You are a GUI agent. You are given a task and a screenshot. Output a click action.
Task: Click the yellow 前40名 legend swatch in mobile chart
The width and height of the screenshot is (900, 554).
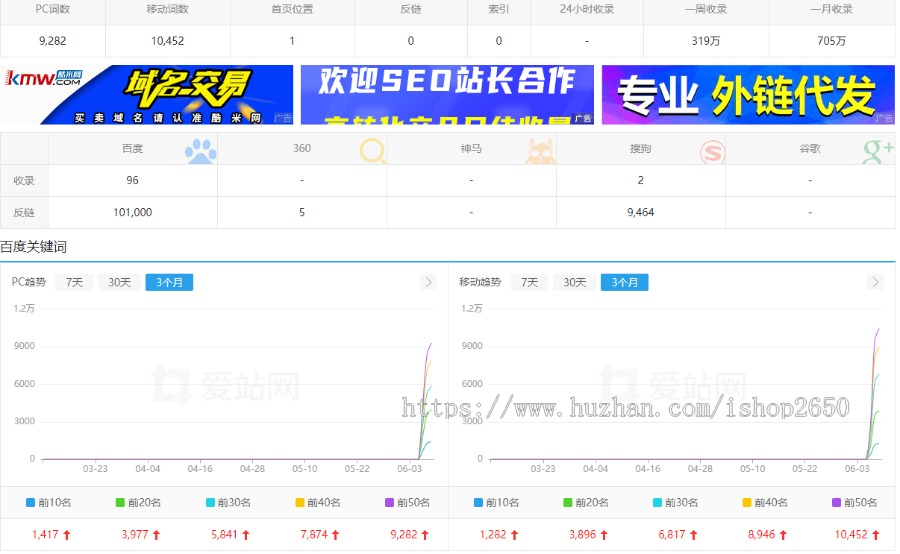pyautogui.click(x=747, y=503)
